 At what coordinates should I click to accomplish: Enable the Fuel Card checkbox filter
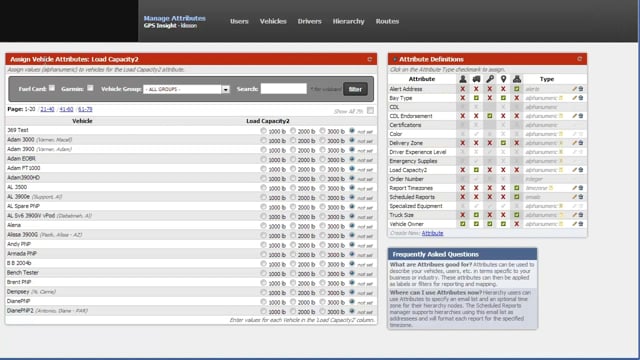[x=52, y=88]
